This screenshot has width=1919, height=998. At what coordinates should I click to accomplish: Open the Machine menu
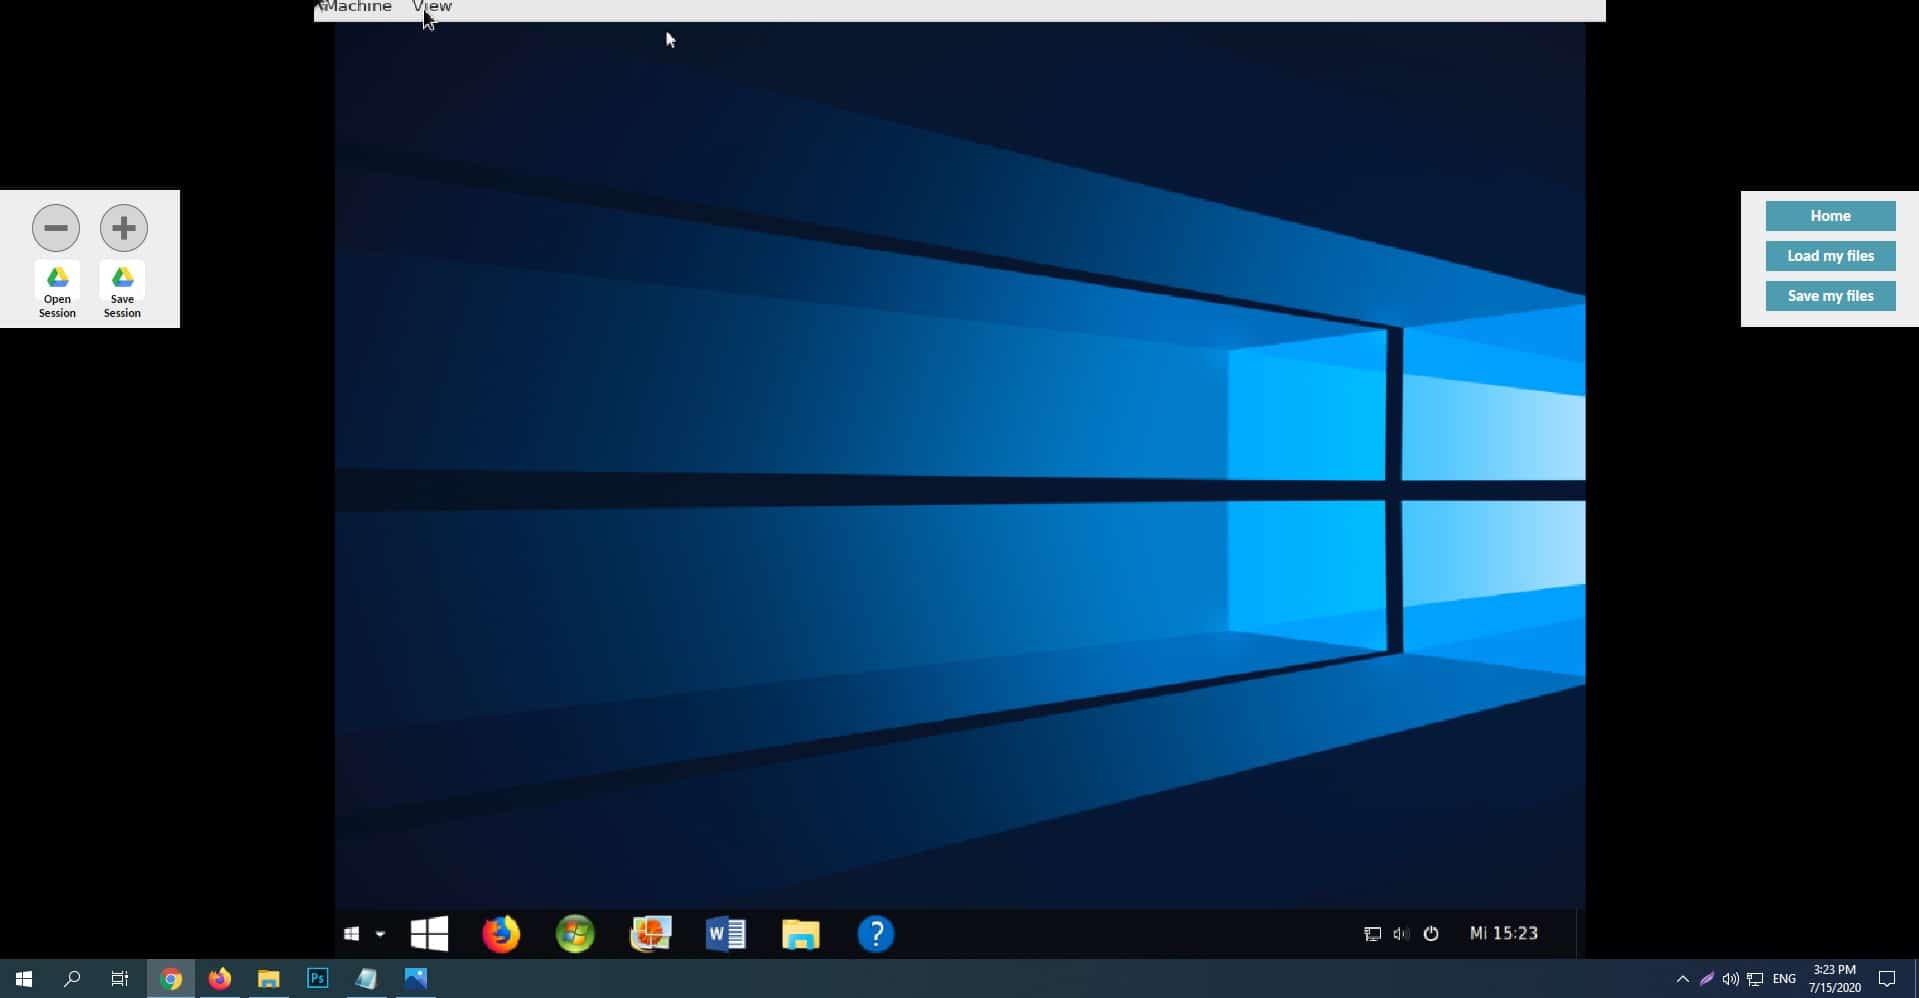coord(358,7)
